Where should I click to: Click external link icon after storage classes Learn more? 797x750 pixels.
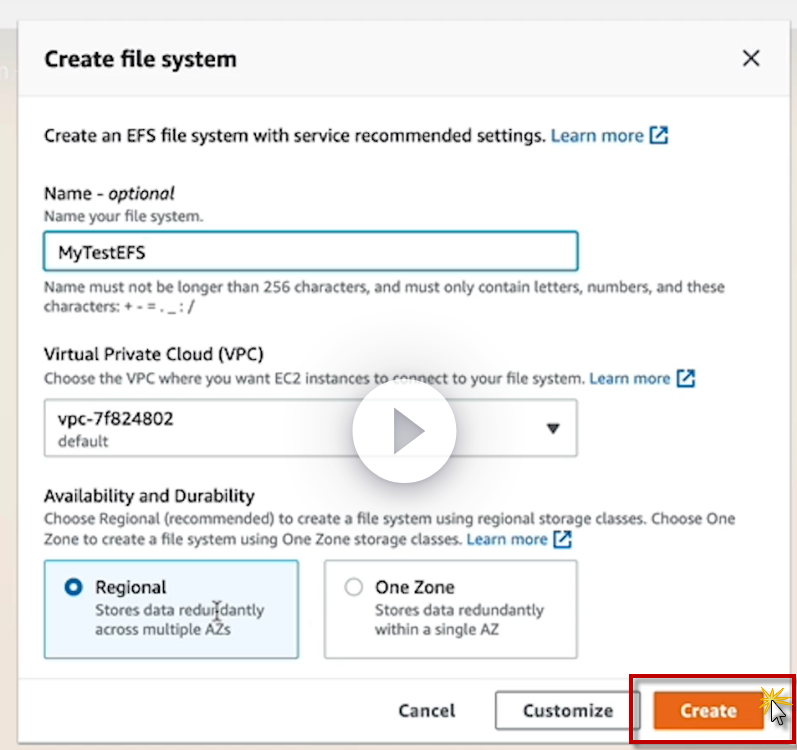point(563,539)
